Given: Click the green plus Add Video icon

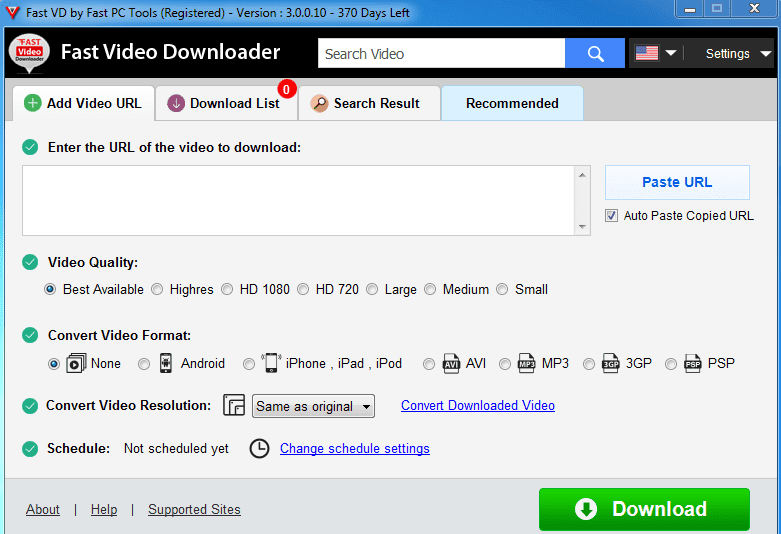Looking at the screenshot, I should click(32, 103).
